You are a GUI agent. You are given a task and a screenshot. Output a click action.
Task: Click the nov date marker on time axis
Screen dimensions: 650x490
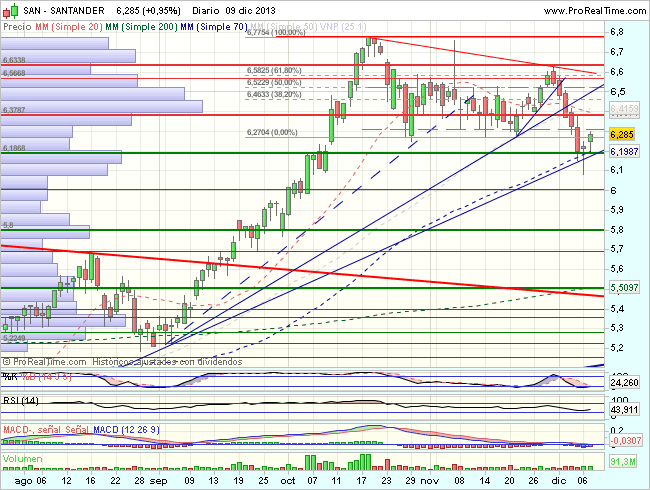tap(430, 481)
